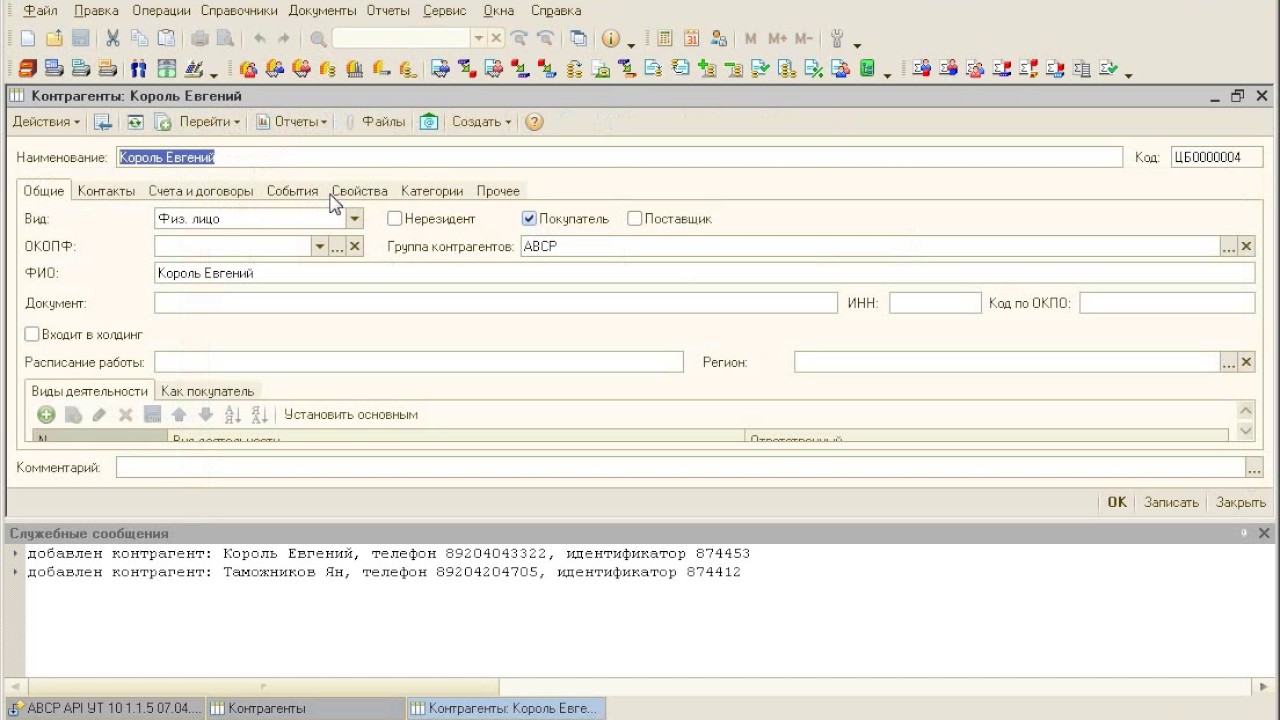Screen dimensions: 1280x720
Task: Click the Закрыть button
Action: coord(1241,503)
